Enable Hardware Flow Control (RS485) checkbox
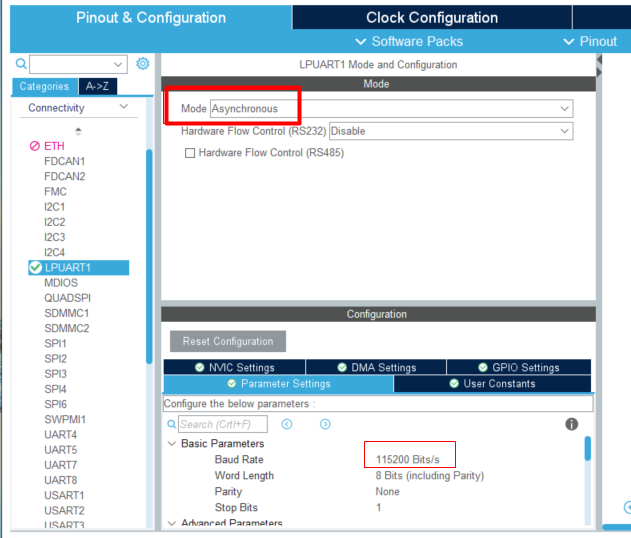 tap(190, 153)
